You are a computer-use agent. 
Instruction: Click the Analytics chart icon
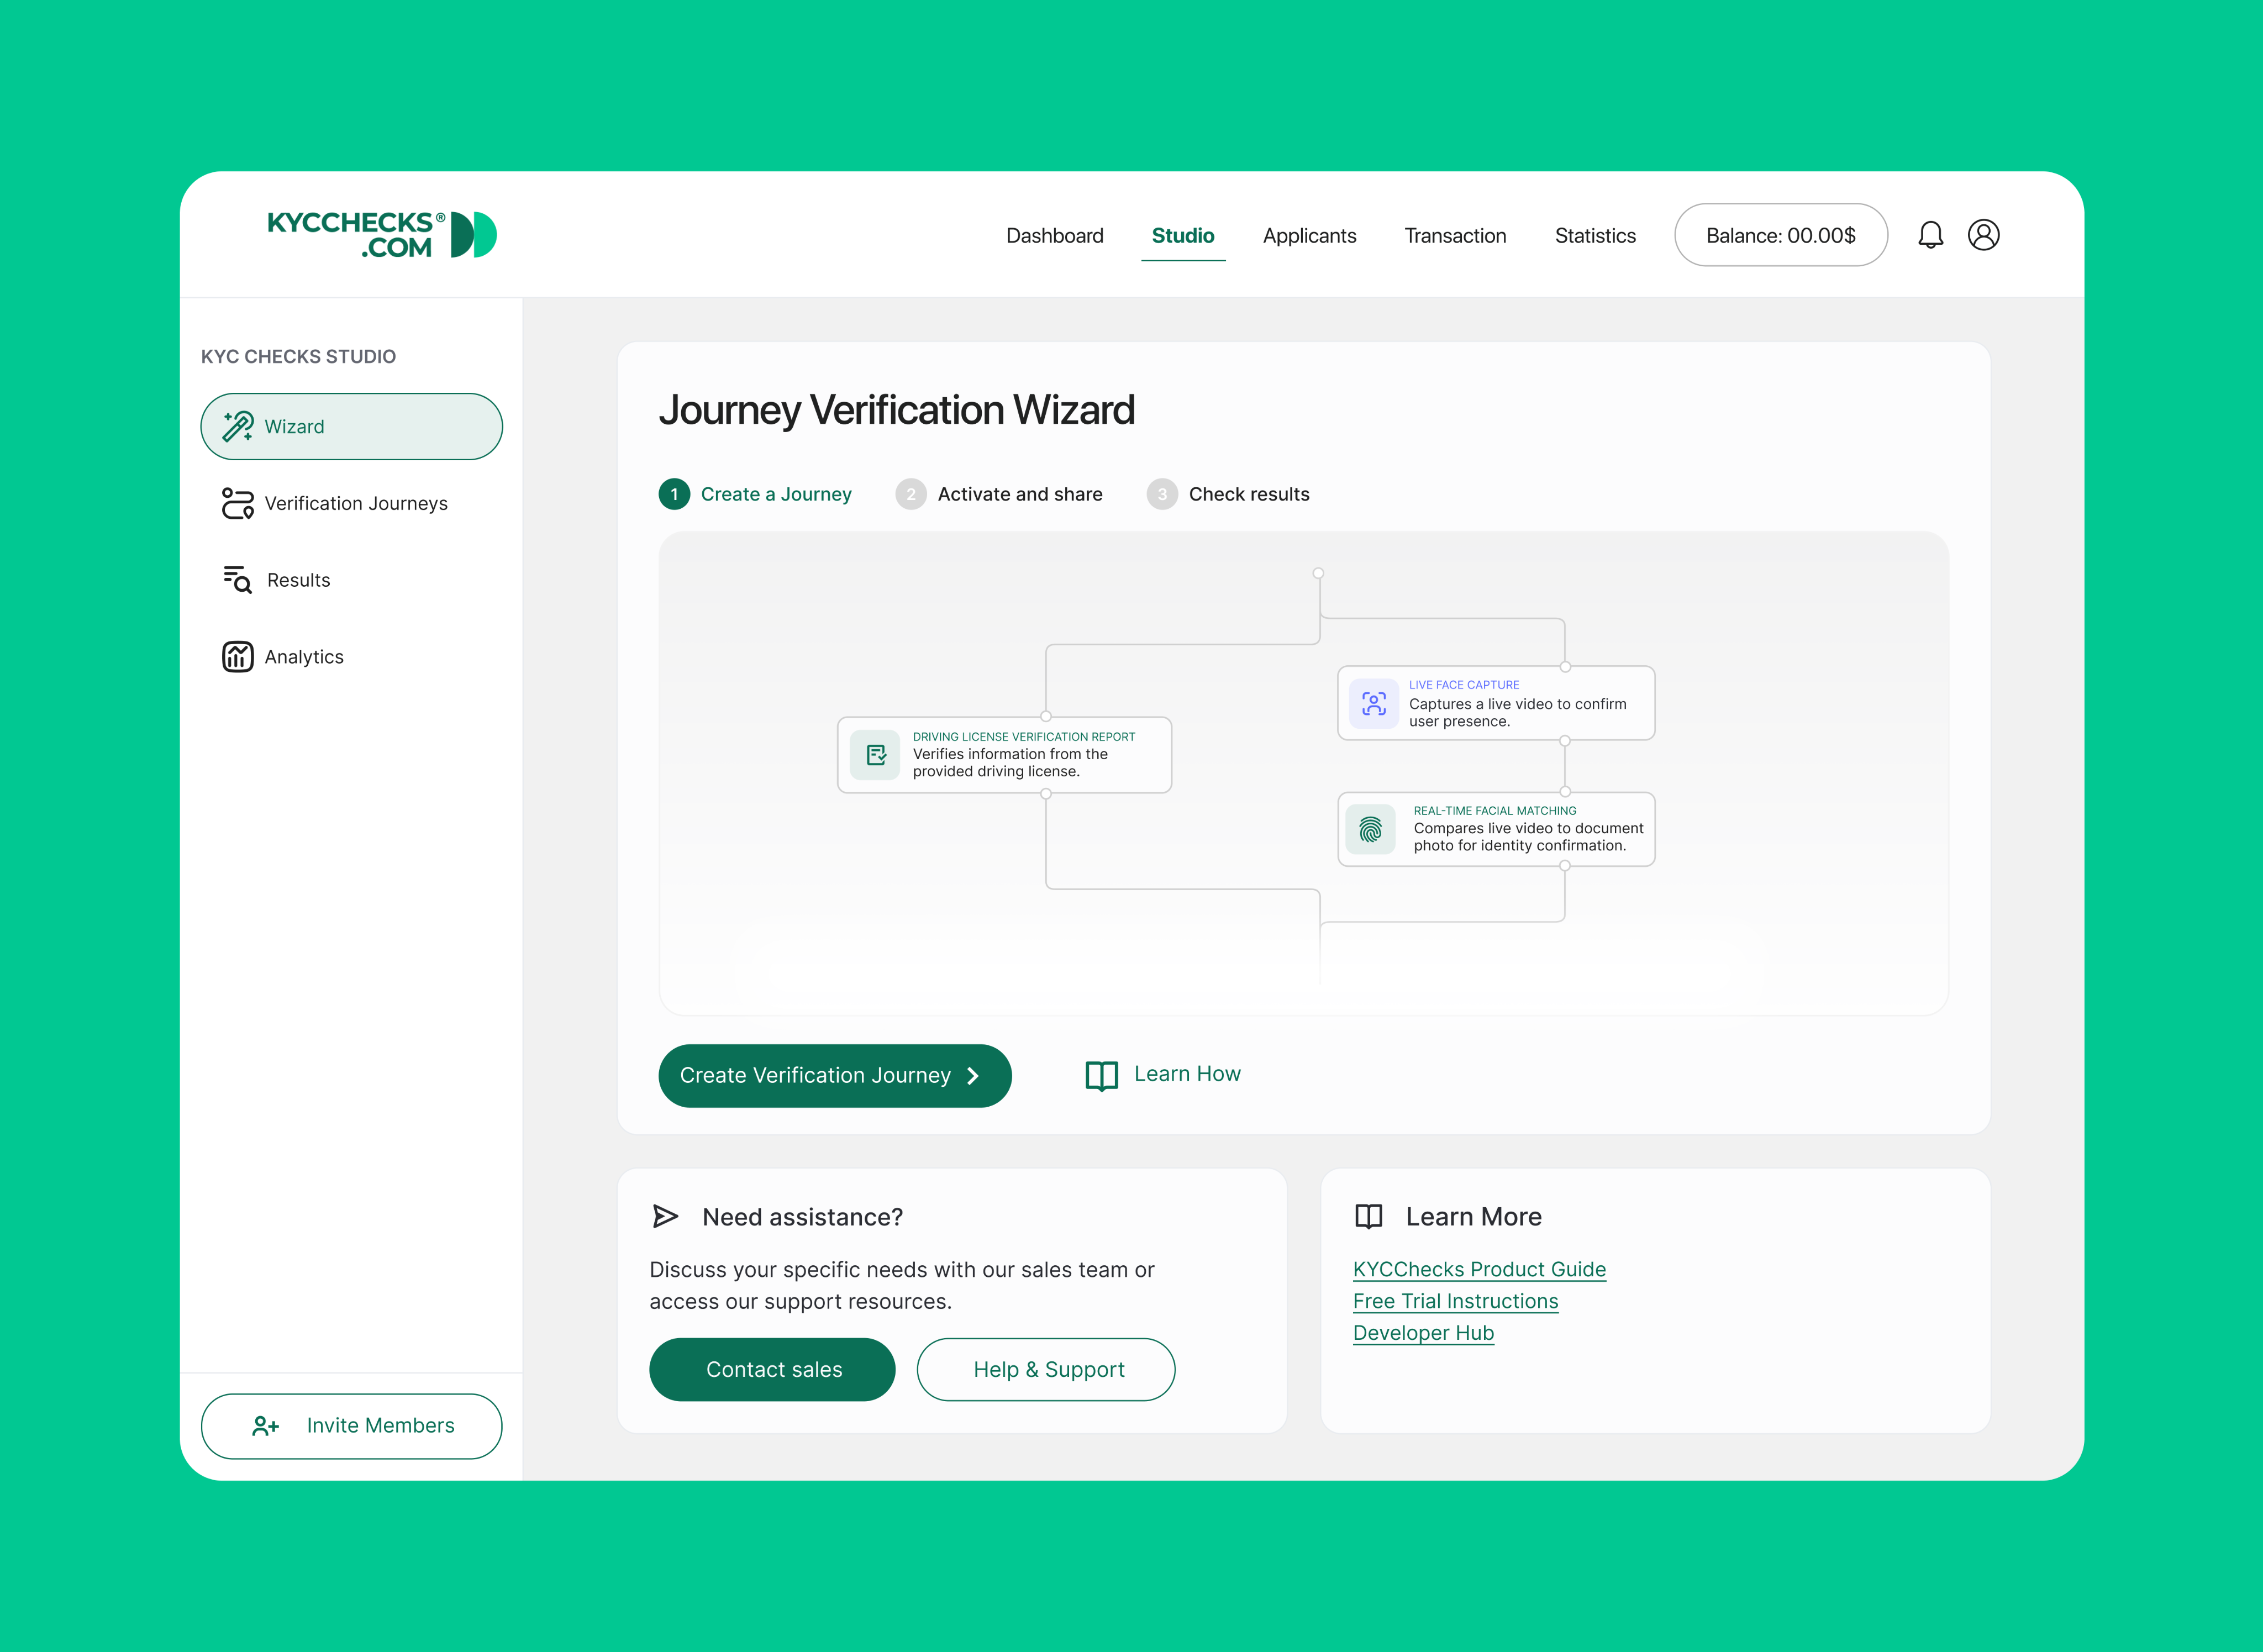(238, 657)
